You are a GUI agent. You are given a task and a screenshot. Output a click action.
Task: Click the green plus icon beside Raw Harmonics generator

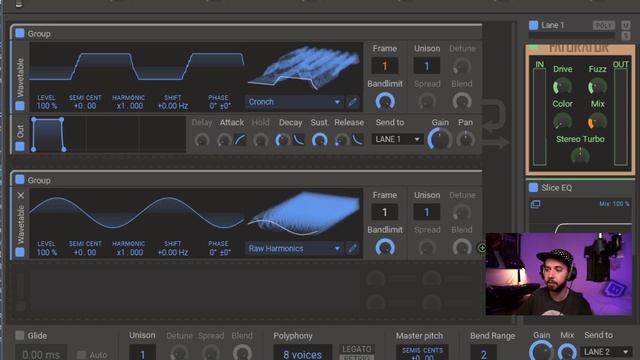[x=482, y=248]
